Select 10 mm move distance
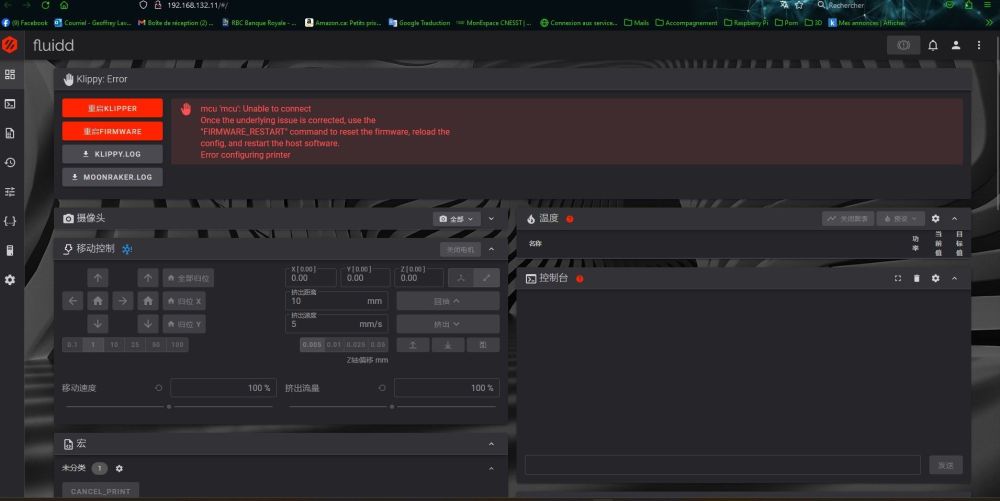Image resolution: width=1000 pixels, height=501 pixels. [x=114, y=345]
